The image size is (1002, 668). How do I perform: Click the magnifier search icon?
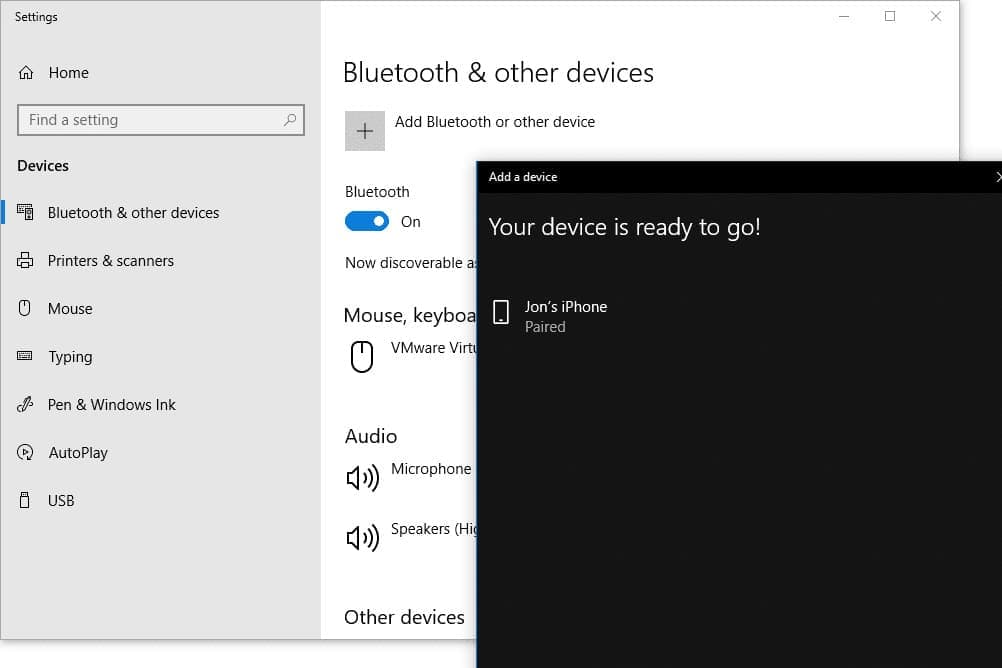pos(289,120)
